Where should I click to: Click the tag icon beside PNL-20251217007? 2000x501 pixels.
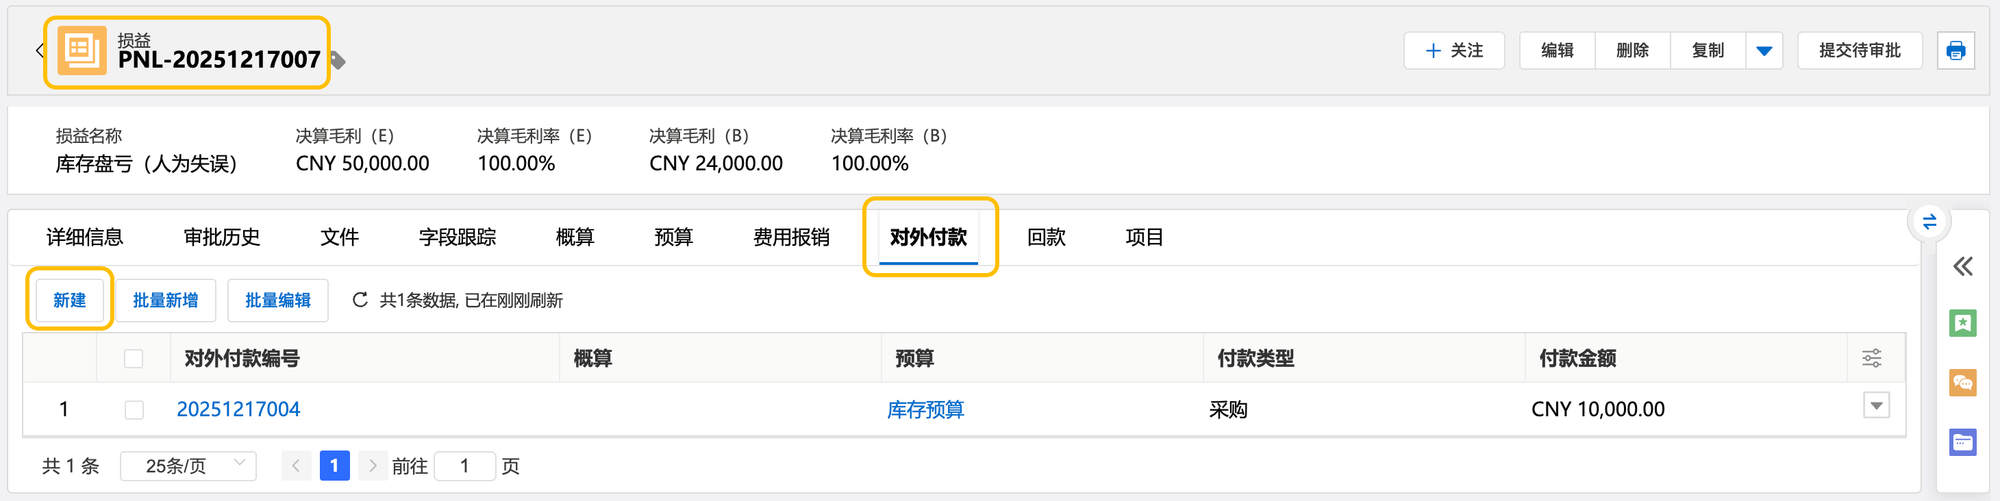(338, 61)
